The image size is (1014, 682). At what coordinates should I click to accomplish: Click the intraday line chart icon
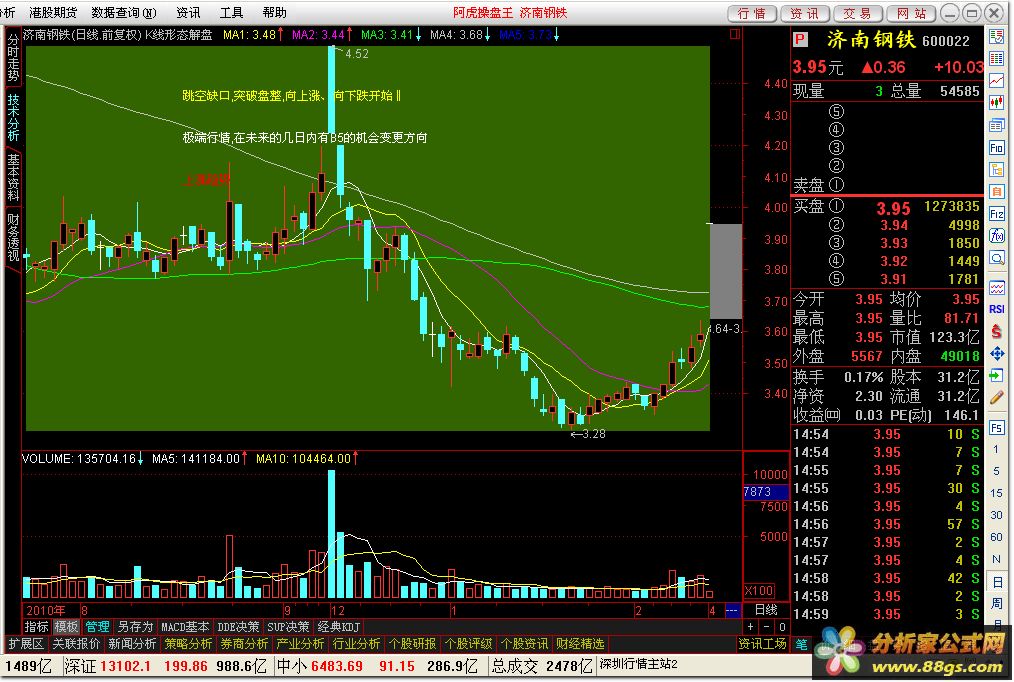997,81
